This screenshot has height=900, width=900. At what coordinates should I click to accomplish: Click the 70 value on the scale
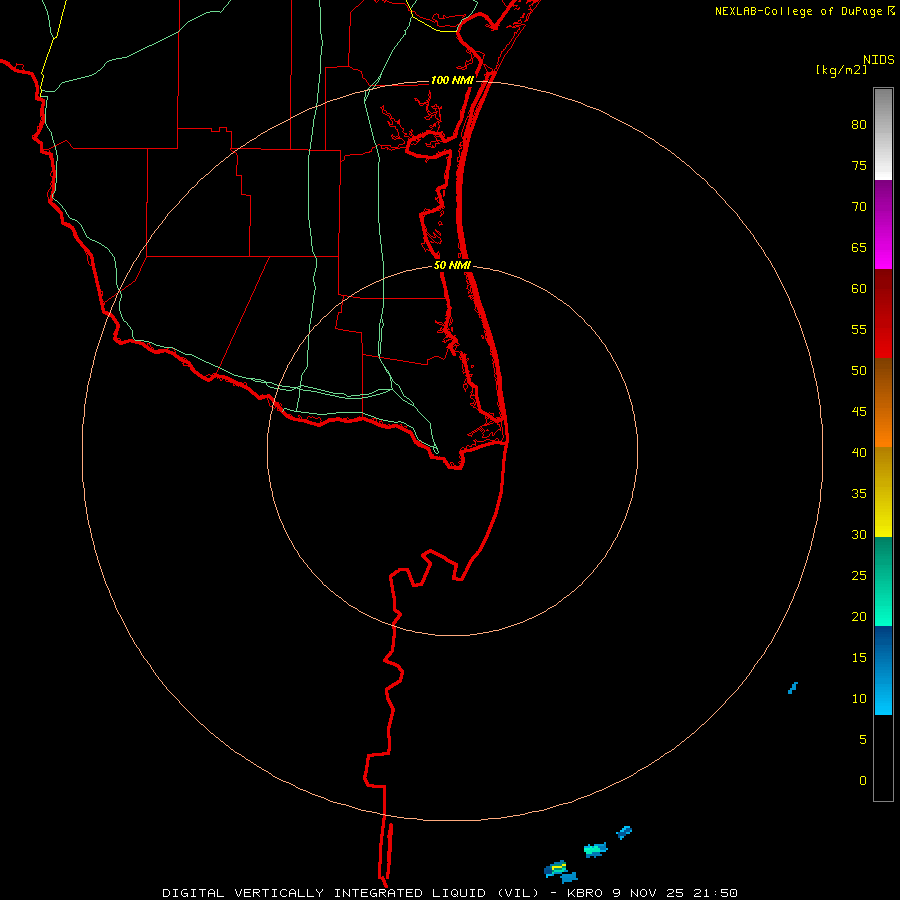859,207
